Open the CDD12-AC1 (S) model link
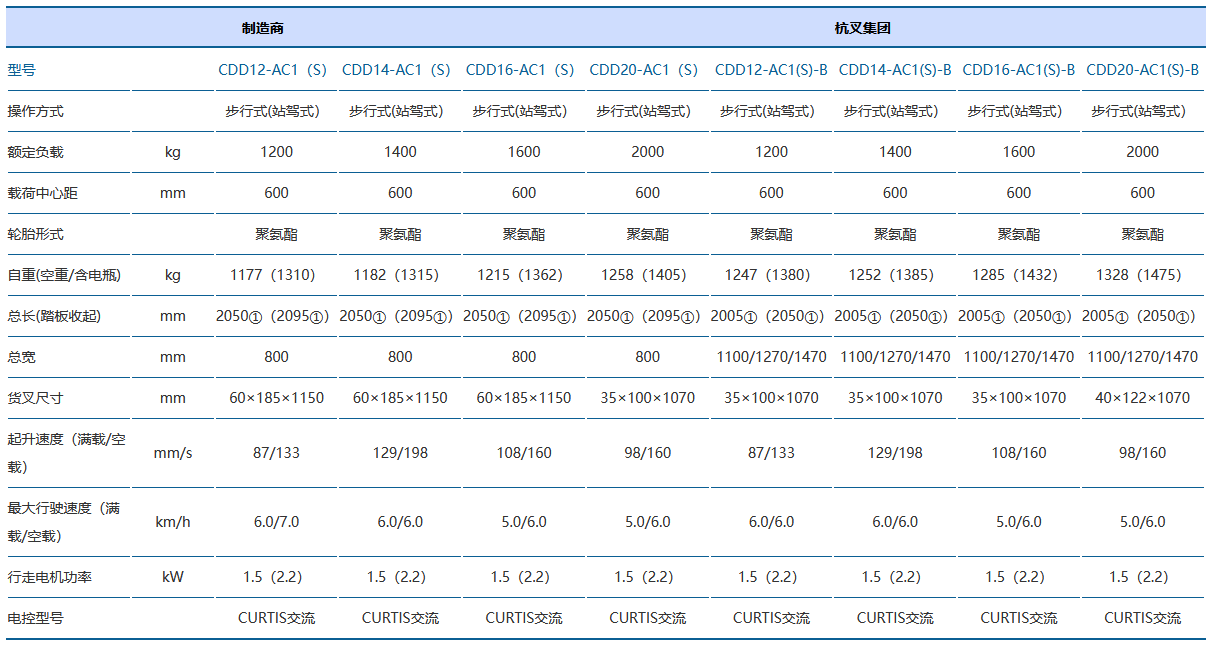The height and width of the screenshot is (652, 1217). click(x=273, y=70)
